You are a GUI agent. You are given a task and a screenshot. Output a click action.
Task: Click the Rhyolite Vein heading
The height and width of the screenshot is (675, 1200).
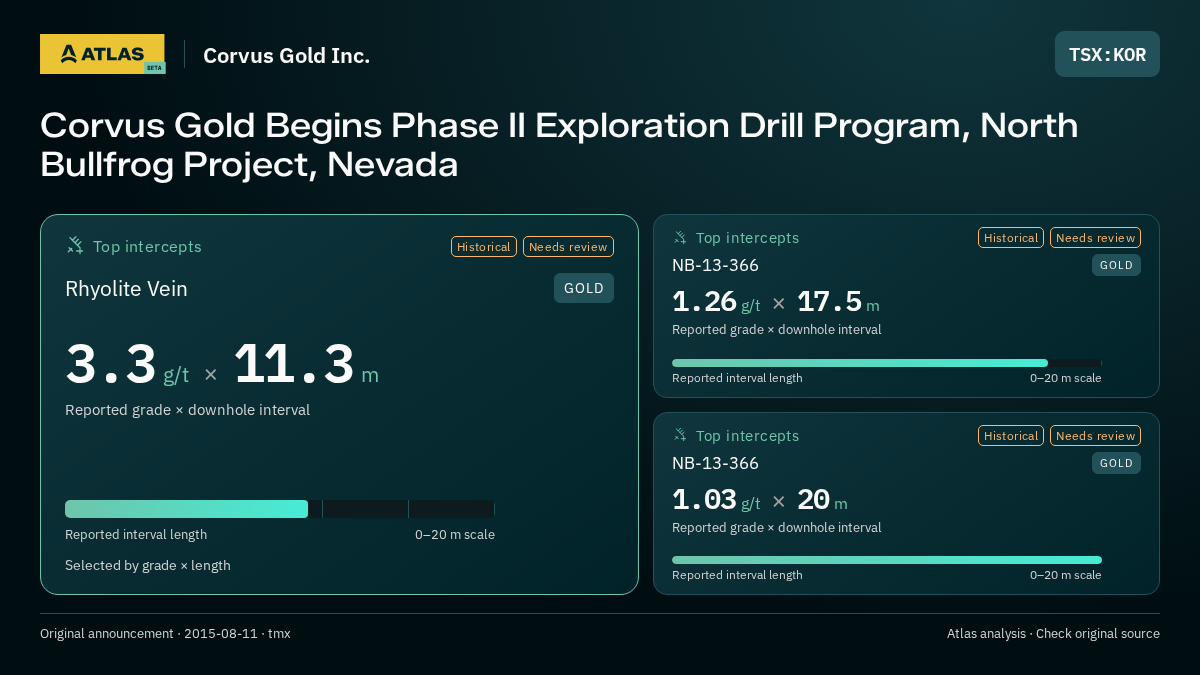click(126, 289)
